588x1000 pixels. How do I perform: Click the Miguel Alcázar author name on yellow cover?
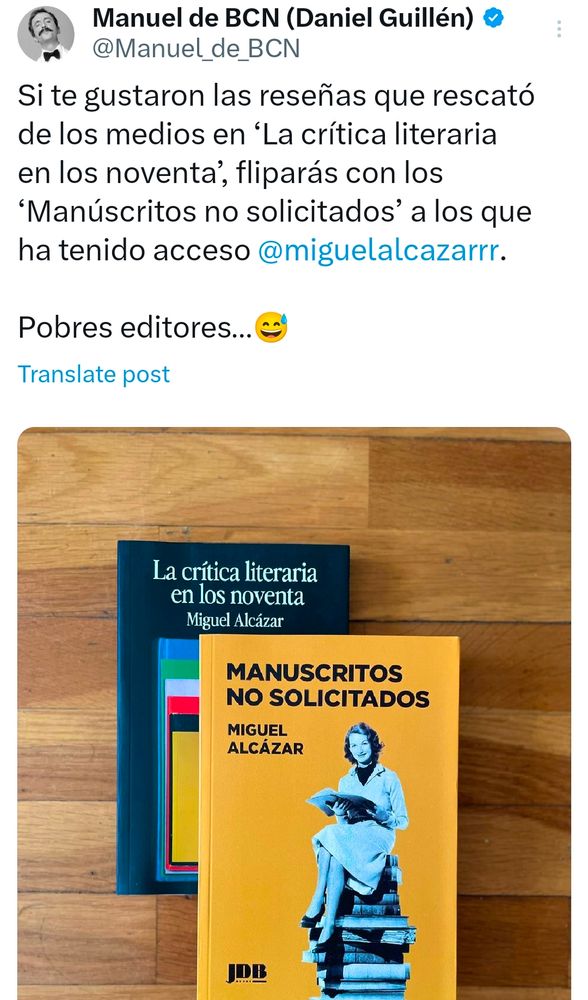[265, 739]
